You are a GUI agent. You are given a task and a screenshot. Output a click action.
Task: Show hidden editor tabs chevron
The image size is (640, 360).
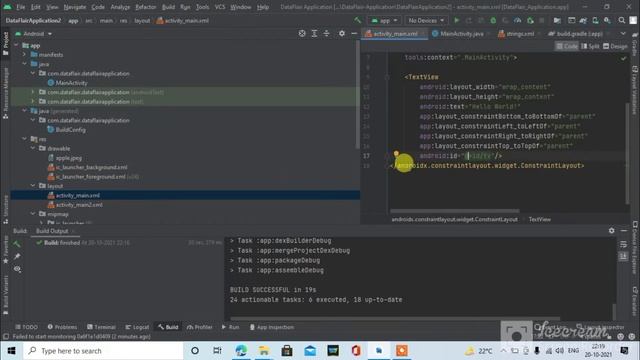click(x=623, y=33)
